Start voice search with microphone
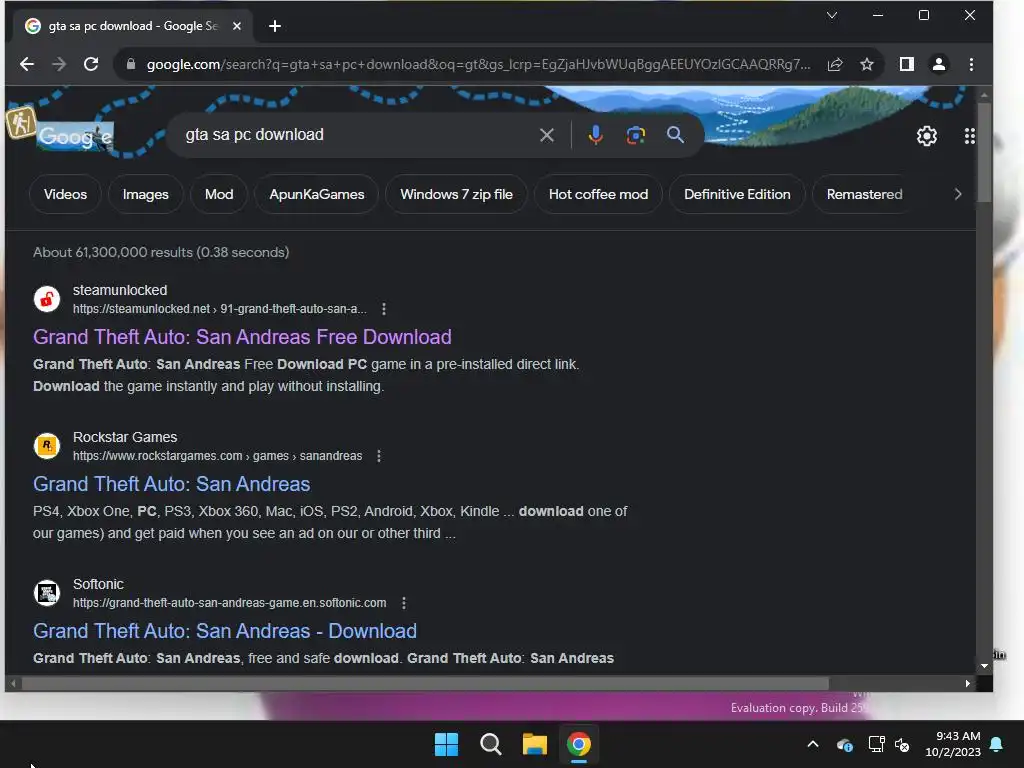The width and height of the screenshot is (1024, 768). 595,135
